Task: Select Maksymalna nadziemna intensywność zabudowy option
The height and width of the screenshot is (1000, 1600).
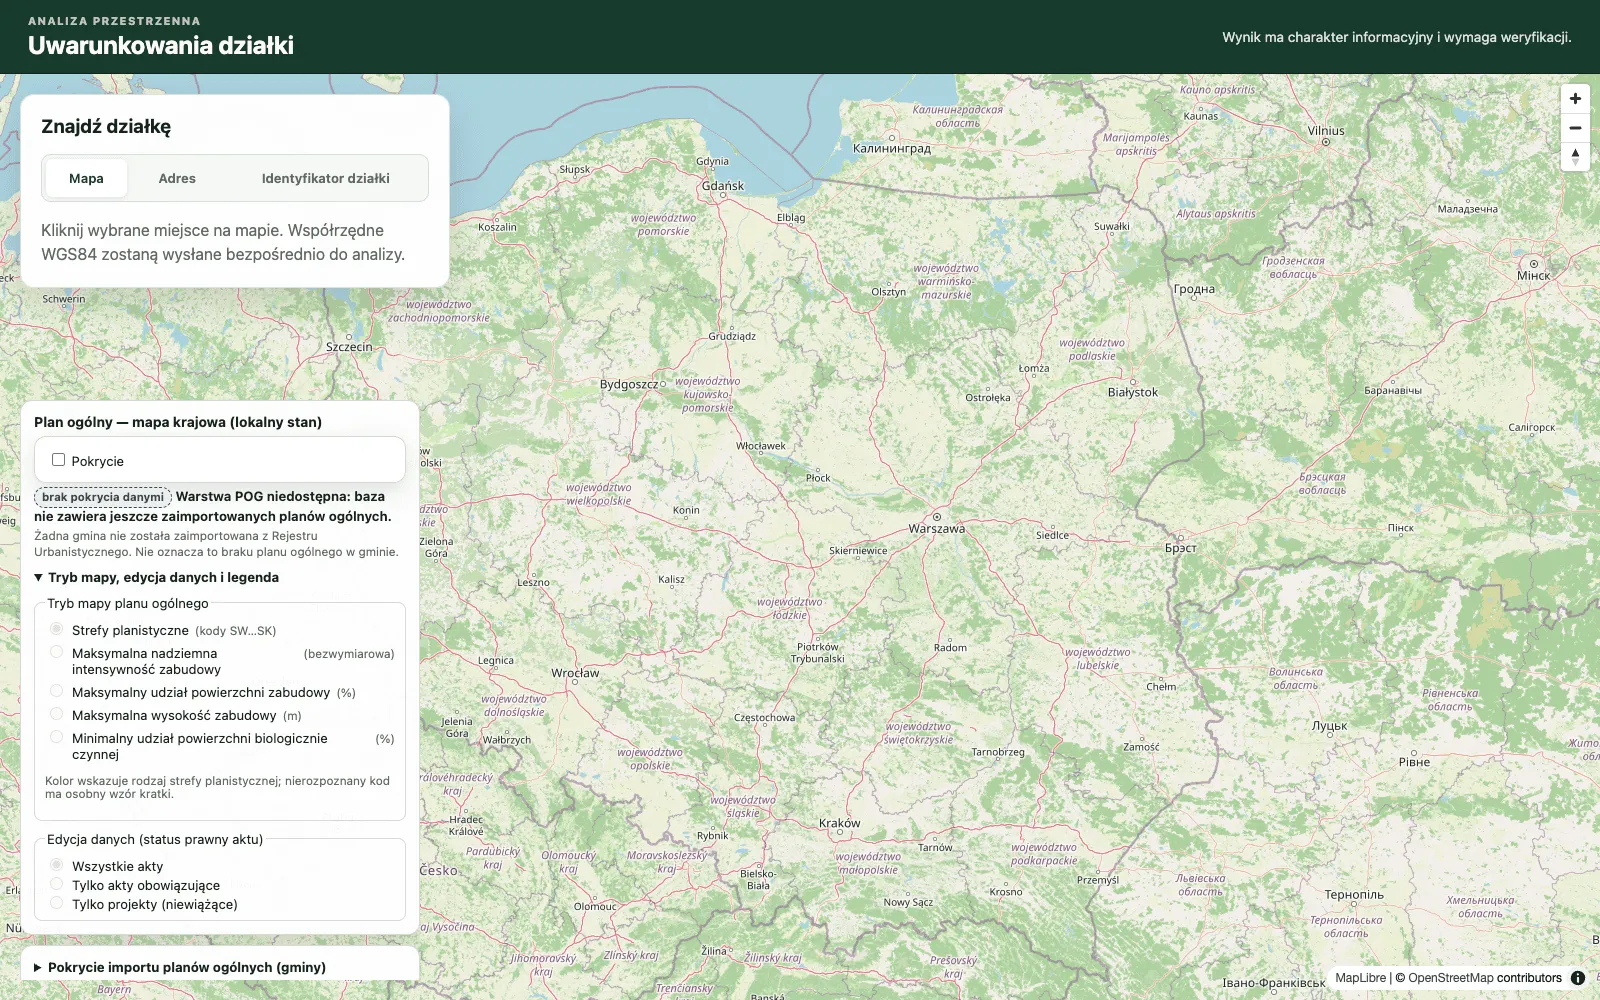Action: 57,652
